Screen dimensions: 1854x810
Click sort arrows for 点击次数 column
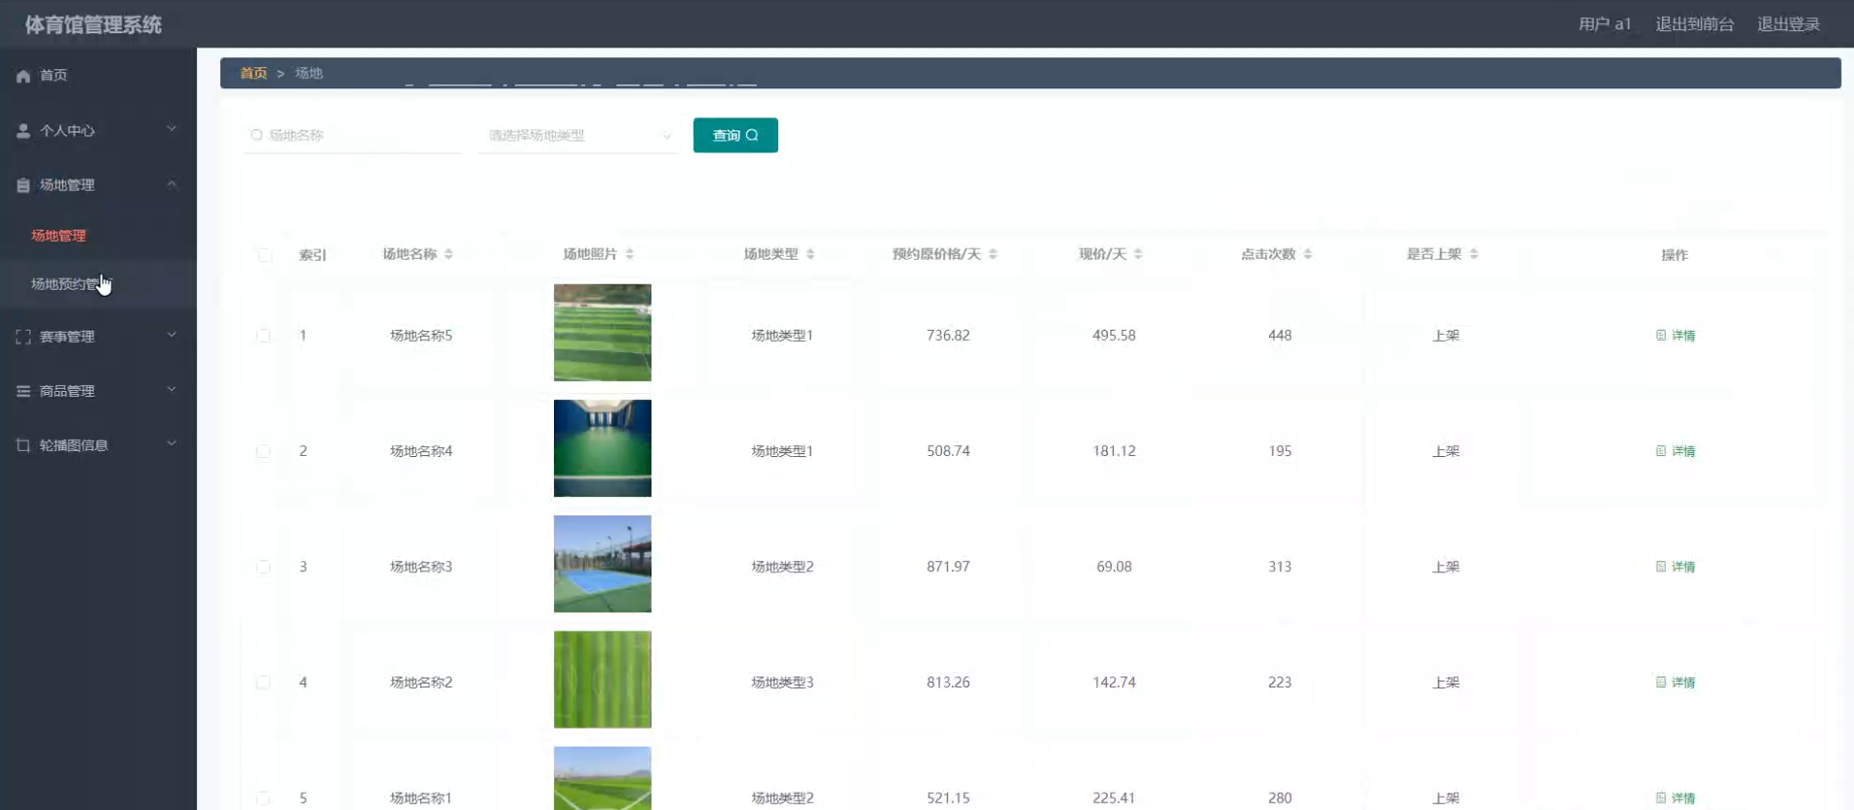(x=1308, y=254)
